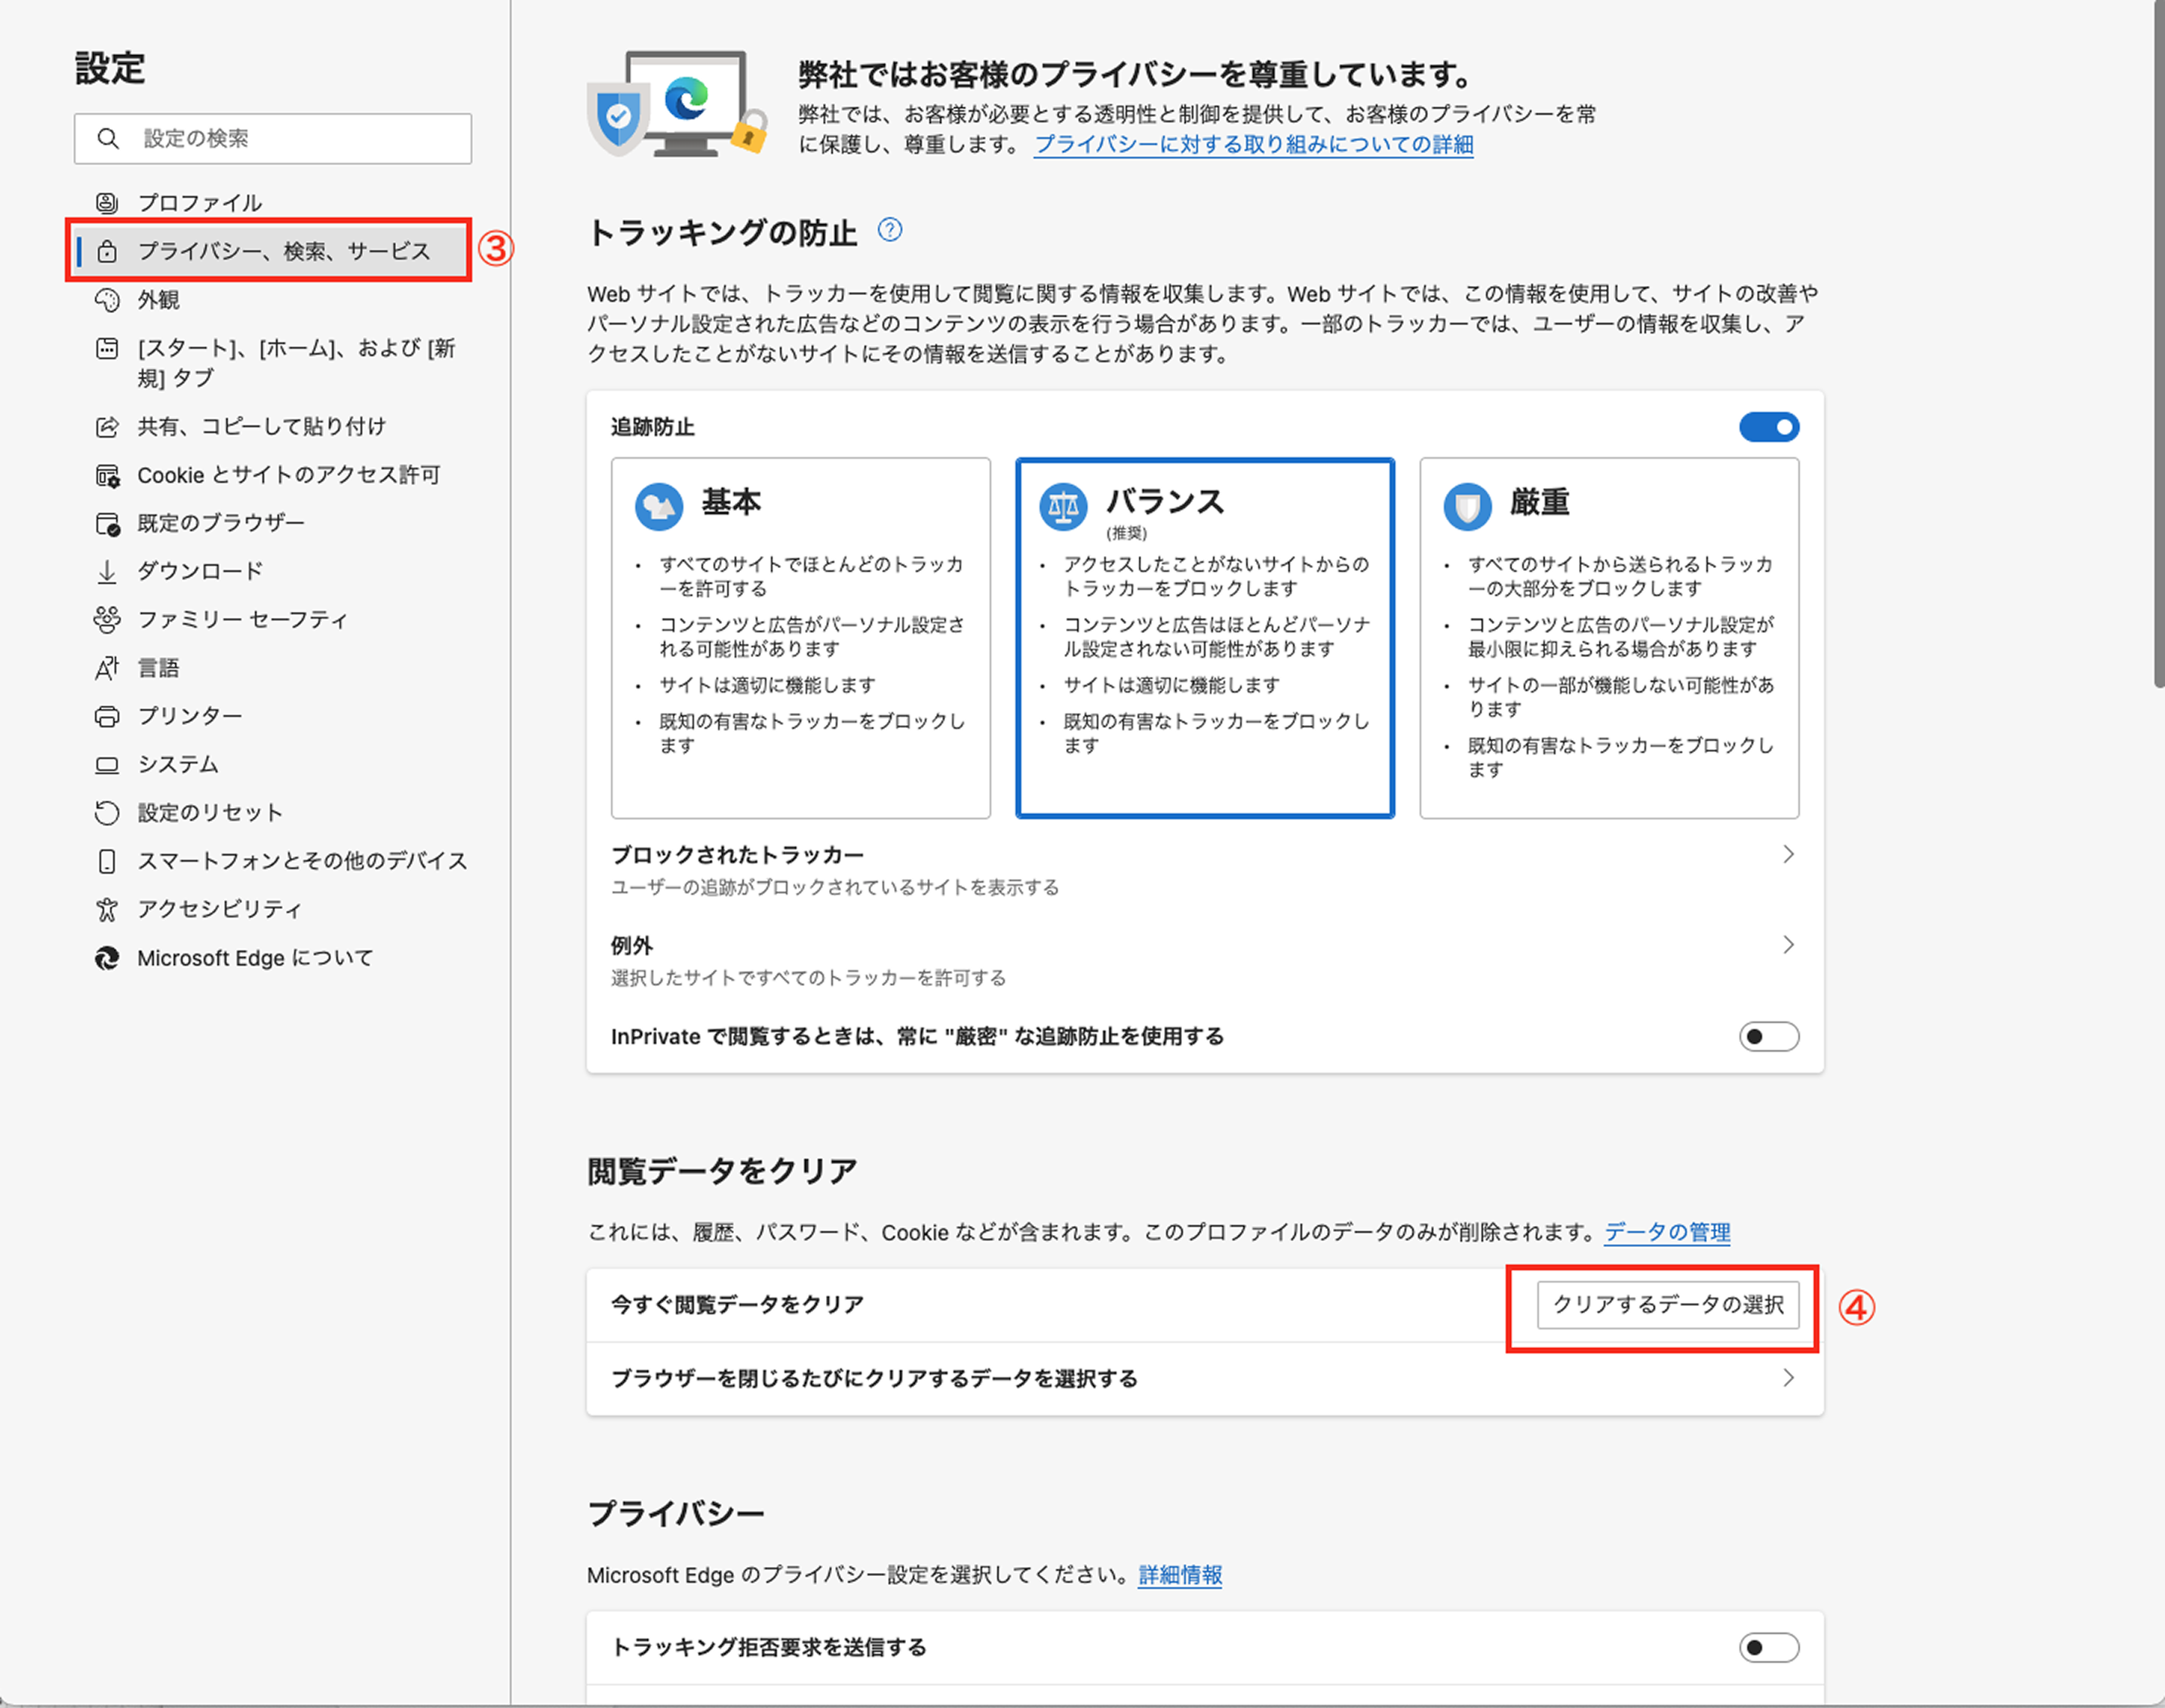
Task: Click the Family Safety (ファミリー セーフティ) icon
Action: click(x=107, y=620)
